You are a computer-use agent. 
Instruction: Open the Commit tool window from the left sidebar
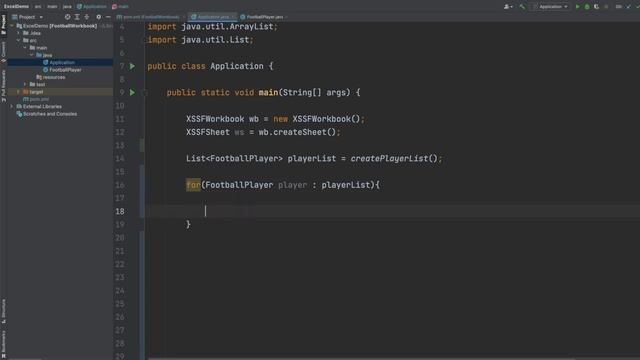click(x=3, y=52)
